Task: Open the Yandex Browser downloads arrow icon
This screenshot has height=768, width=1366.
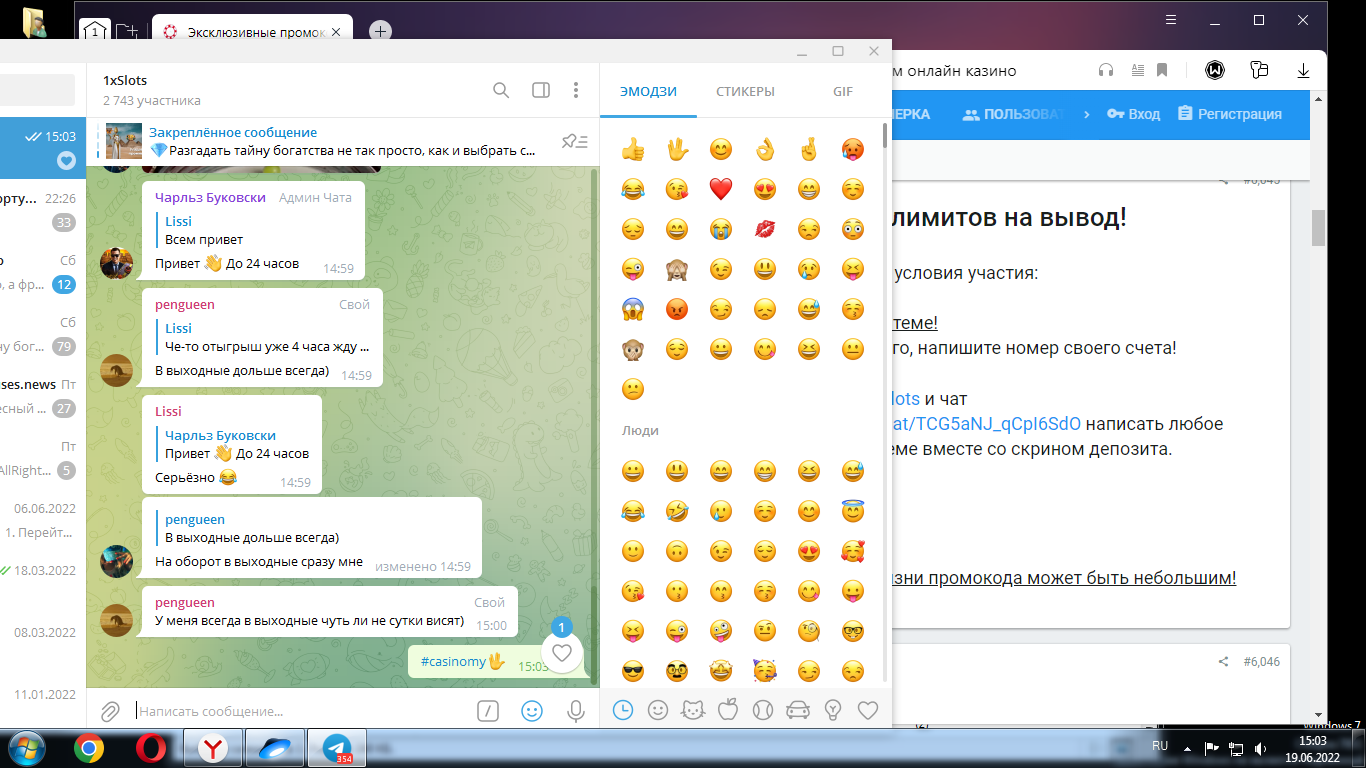Action: pyautogui.click(x=1303, y=70)
